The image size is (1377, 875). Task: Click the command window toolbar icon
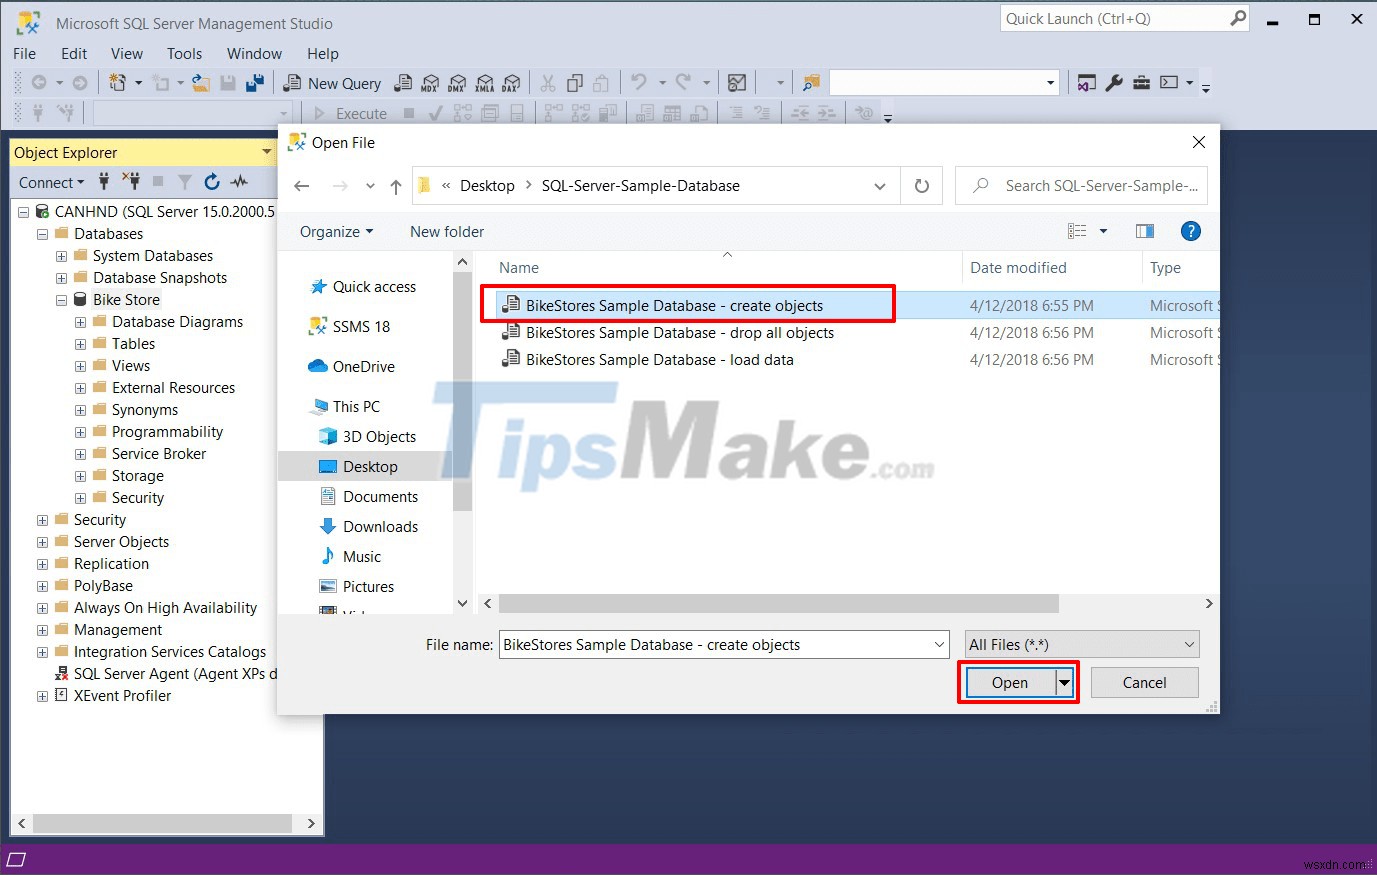[x=1169, y=83]
